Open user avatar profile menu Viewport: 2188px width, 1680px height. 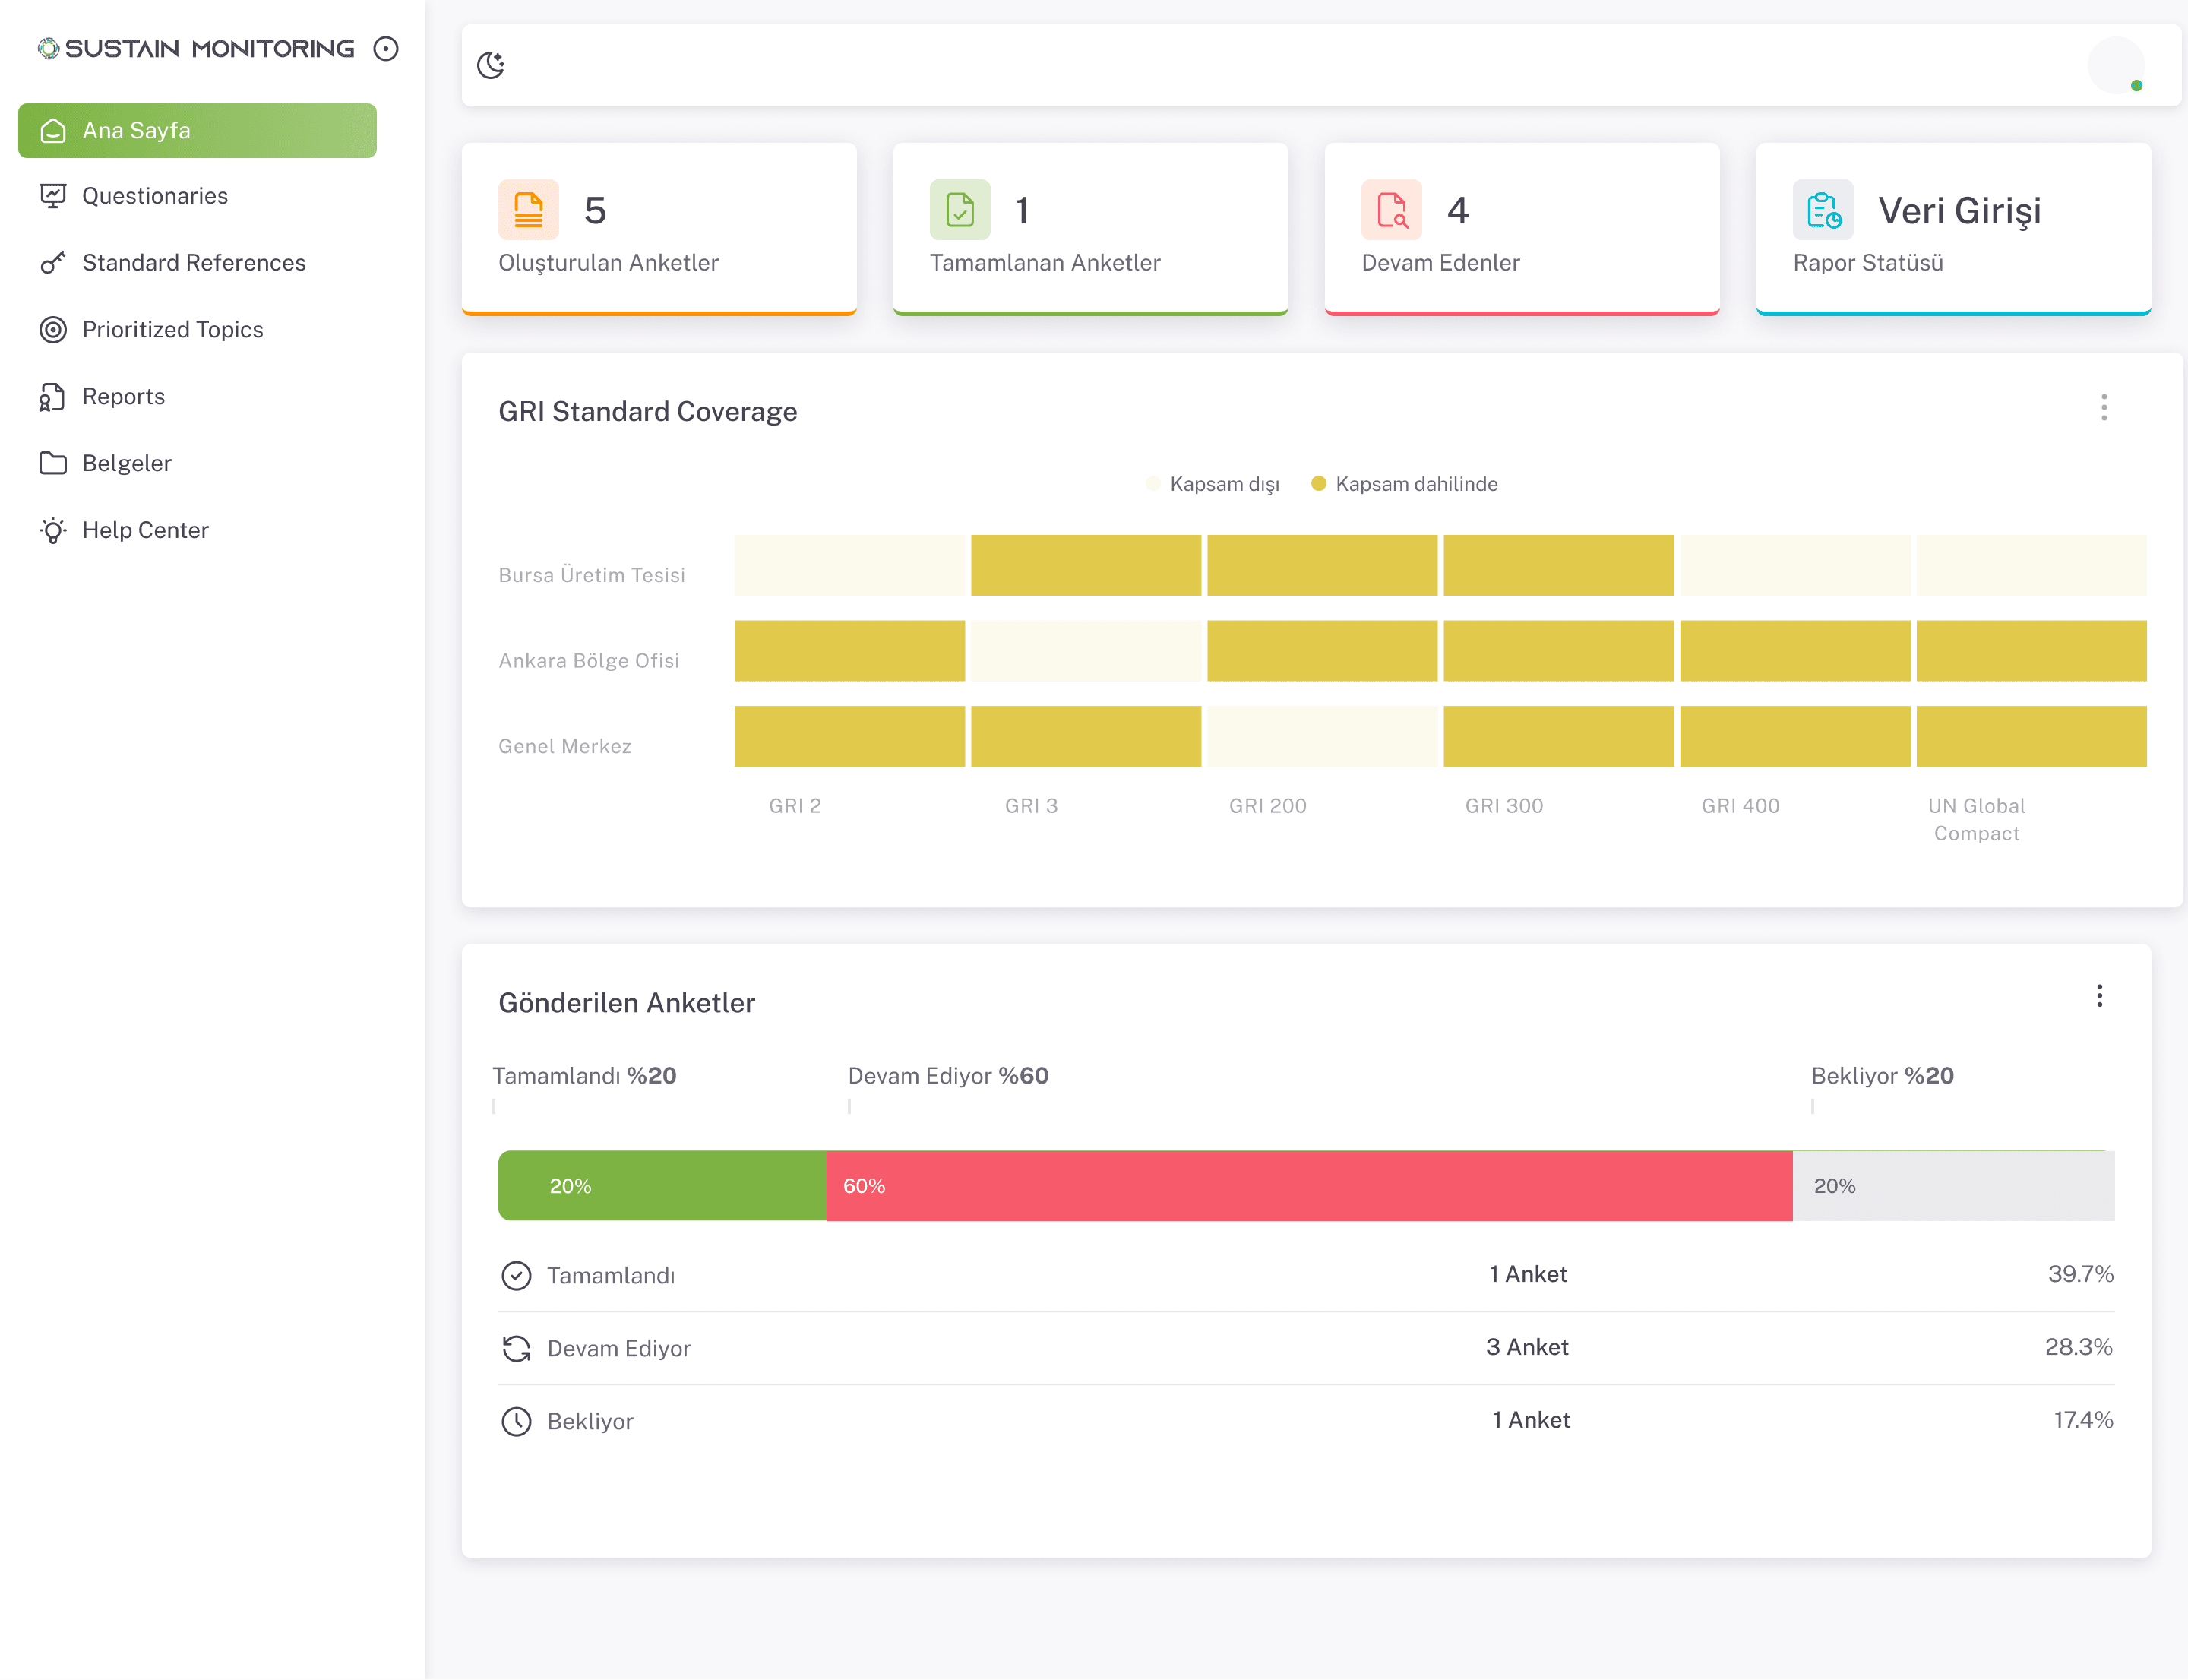tap(2115, 66)
